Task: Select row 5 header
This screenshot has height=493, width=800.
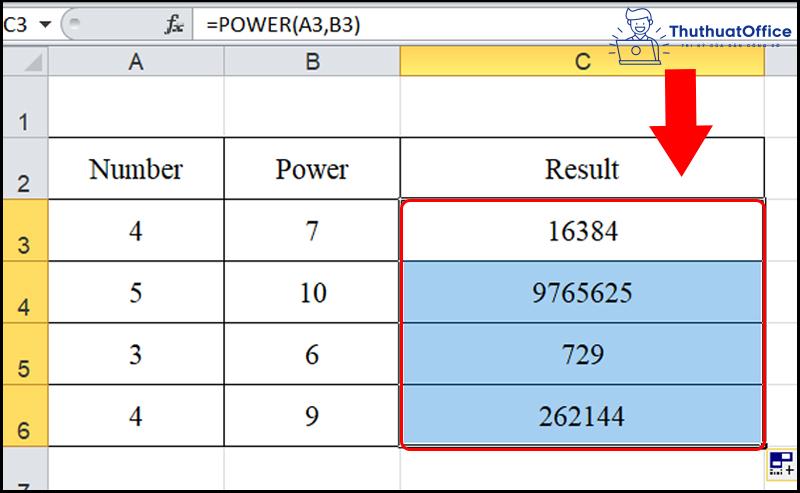Action: (26, 354)
